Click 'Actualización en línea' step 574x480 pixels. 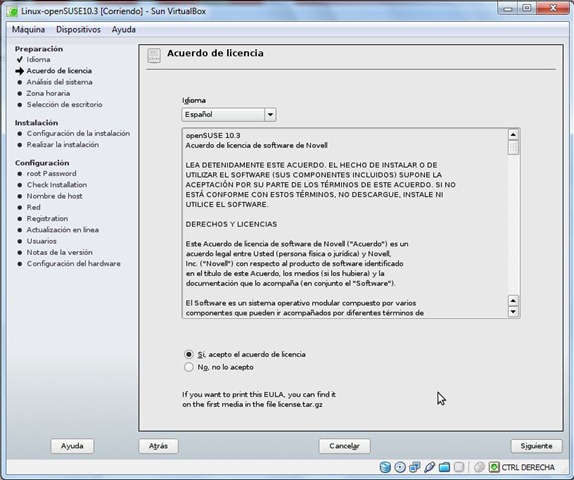coord(63,230)
